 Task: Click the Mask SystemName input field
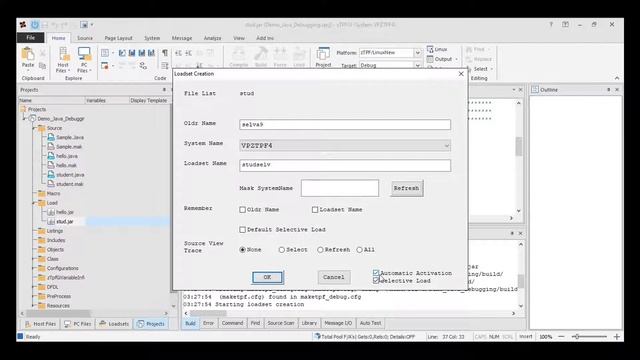click(340, 188)
